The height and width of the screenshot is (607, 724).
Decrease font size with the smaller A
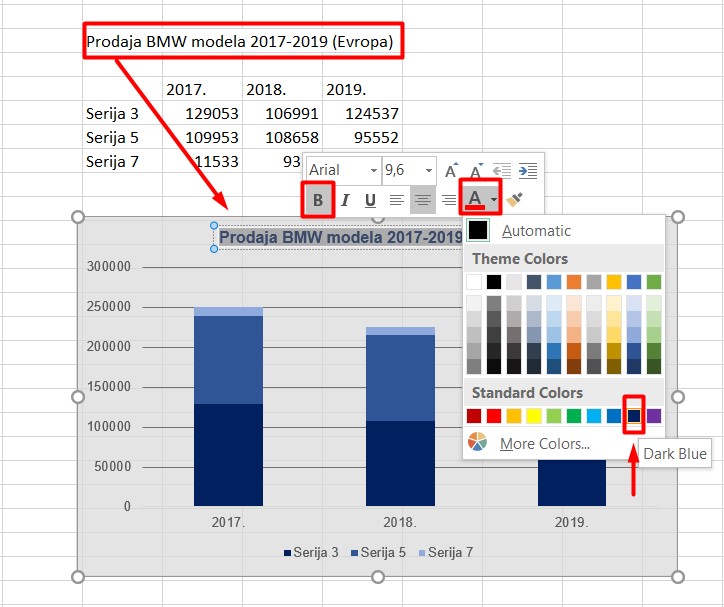(476, 171)
